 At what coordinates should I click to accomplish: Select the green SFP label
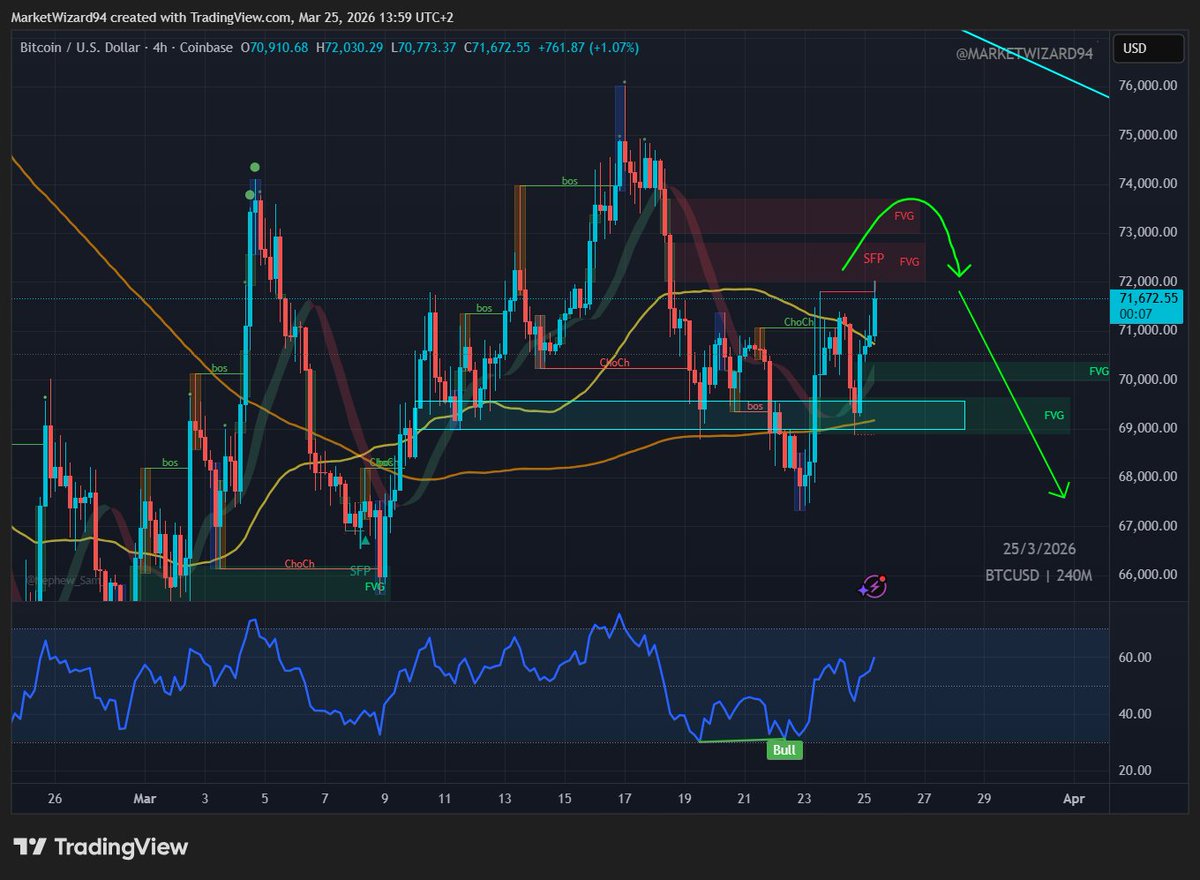[x=360, y=571]
